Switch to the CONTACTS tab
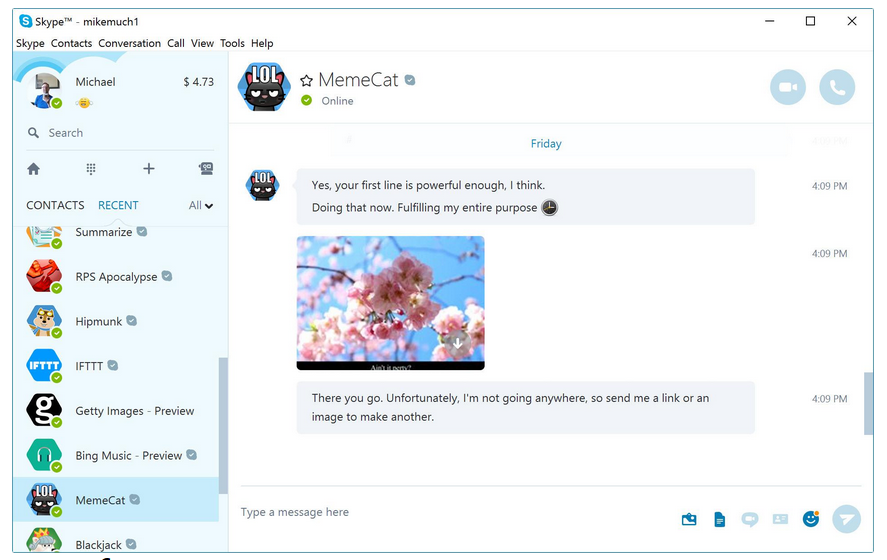The height and width of the screenshot is (560, 887). [x=55, y=205]
